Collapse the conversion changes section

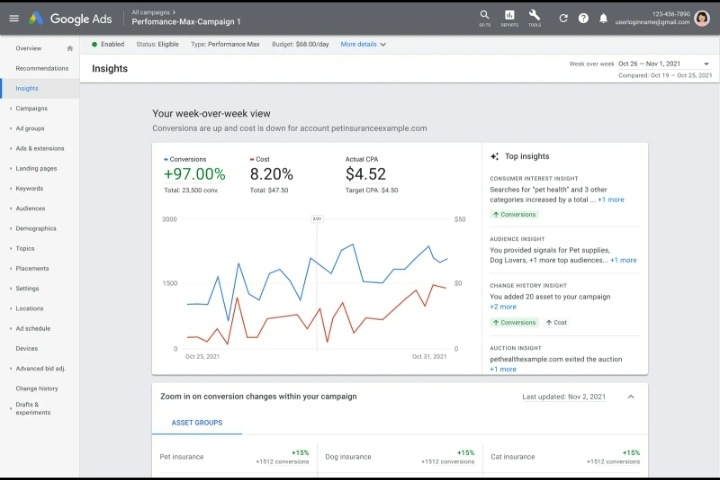[x=630, y=397]
